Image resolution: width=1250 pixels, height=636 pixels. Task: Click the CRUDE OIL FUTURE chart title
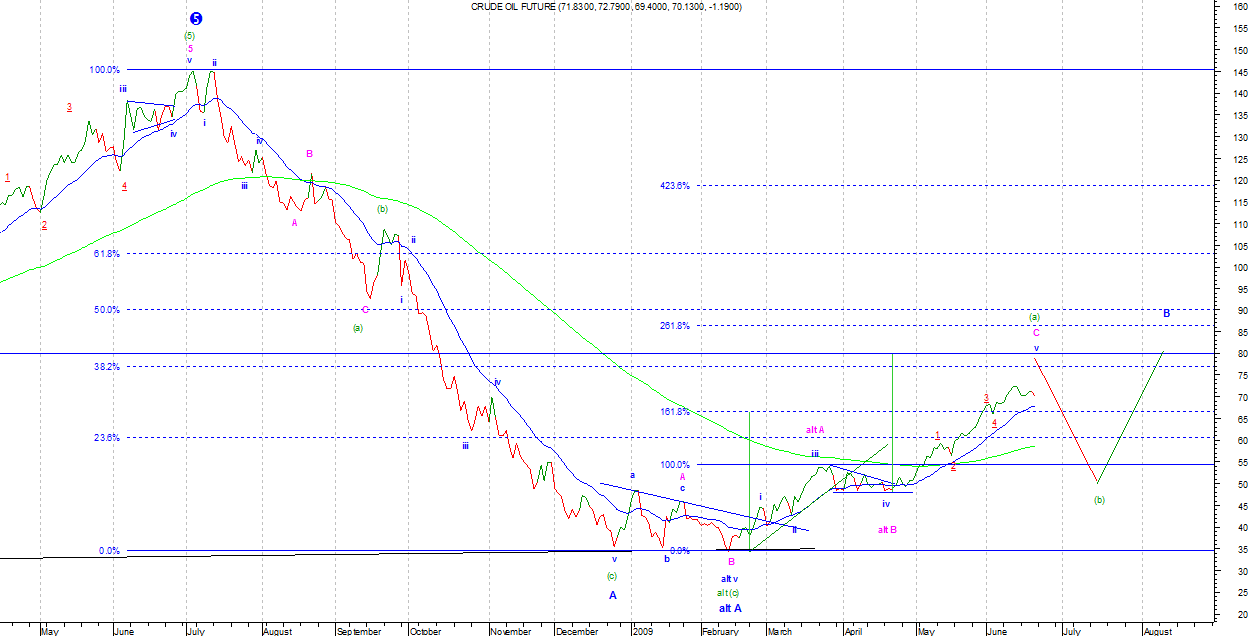(x=606, y=7)
